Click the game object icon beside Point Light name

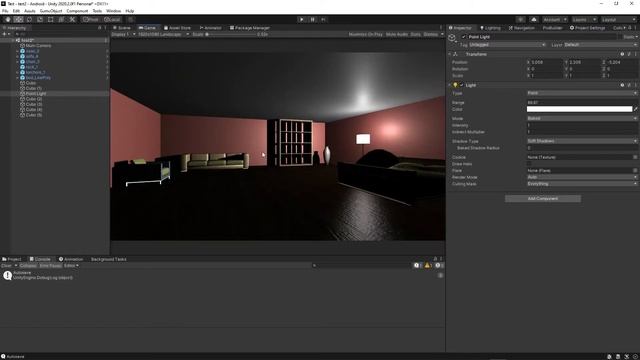452,38
